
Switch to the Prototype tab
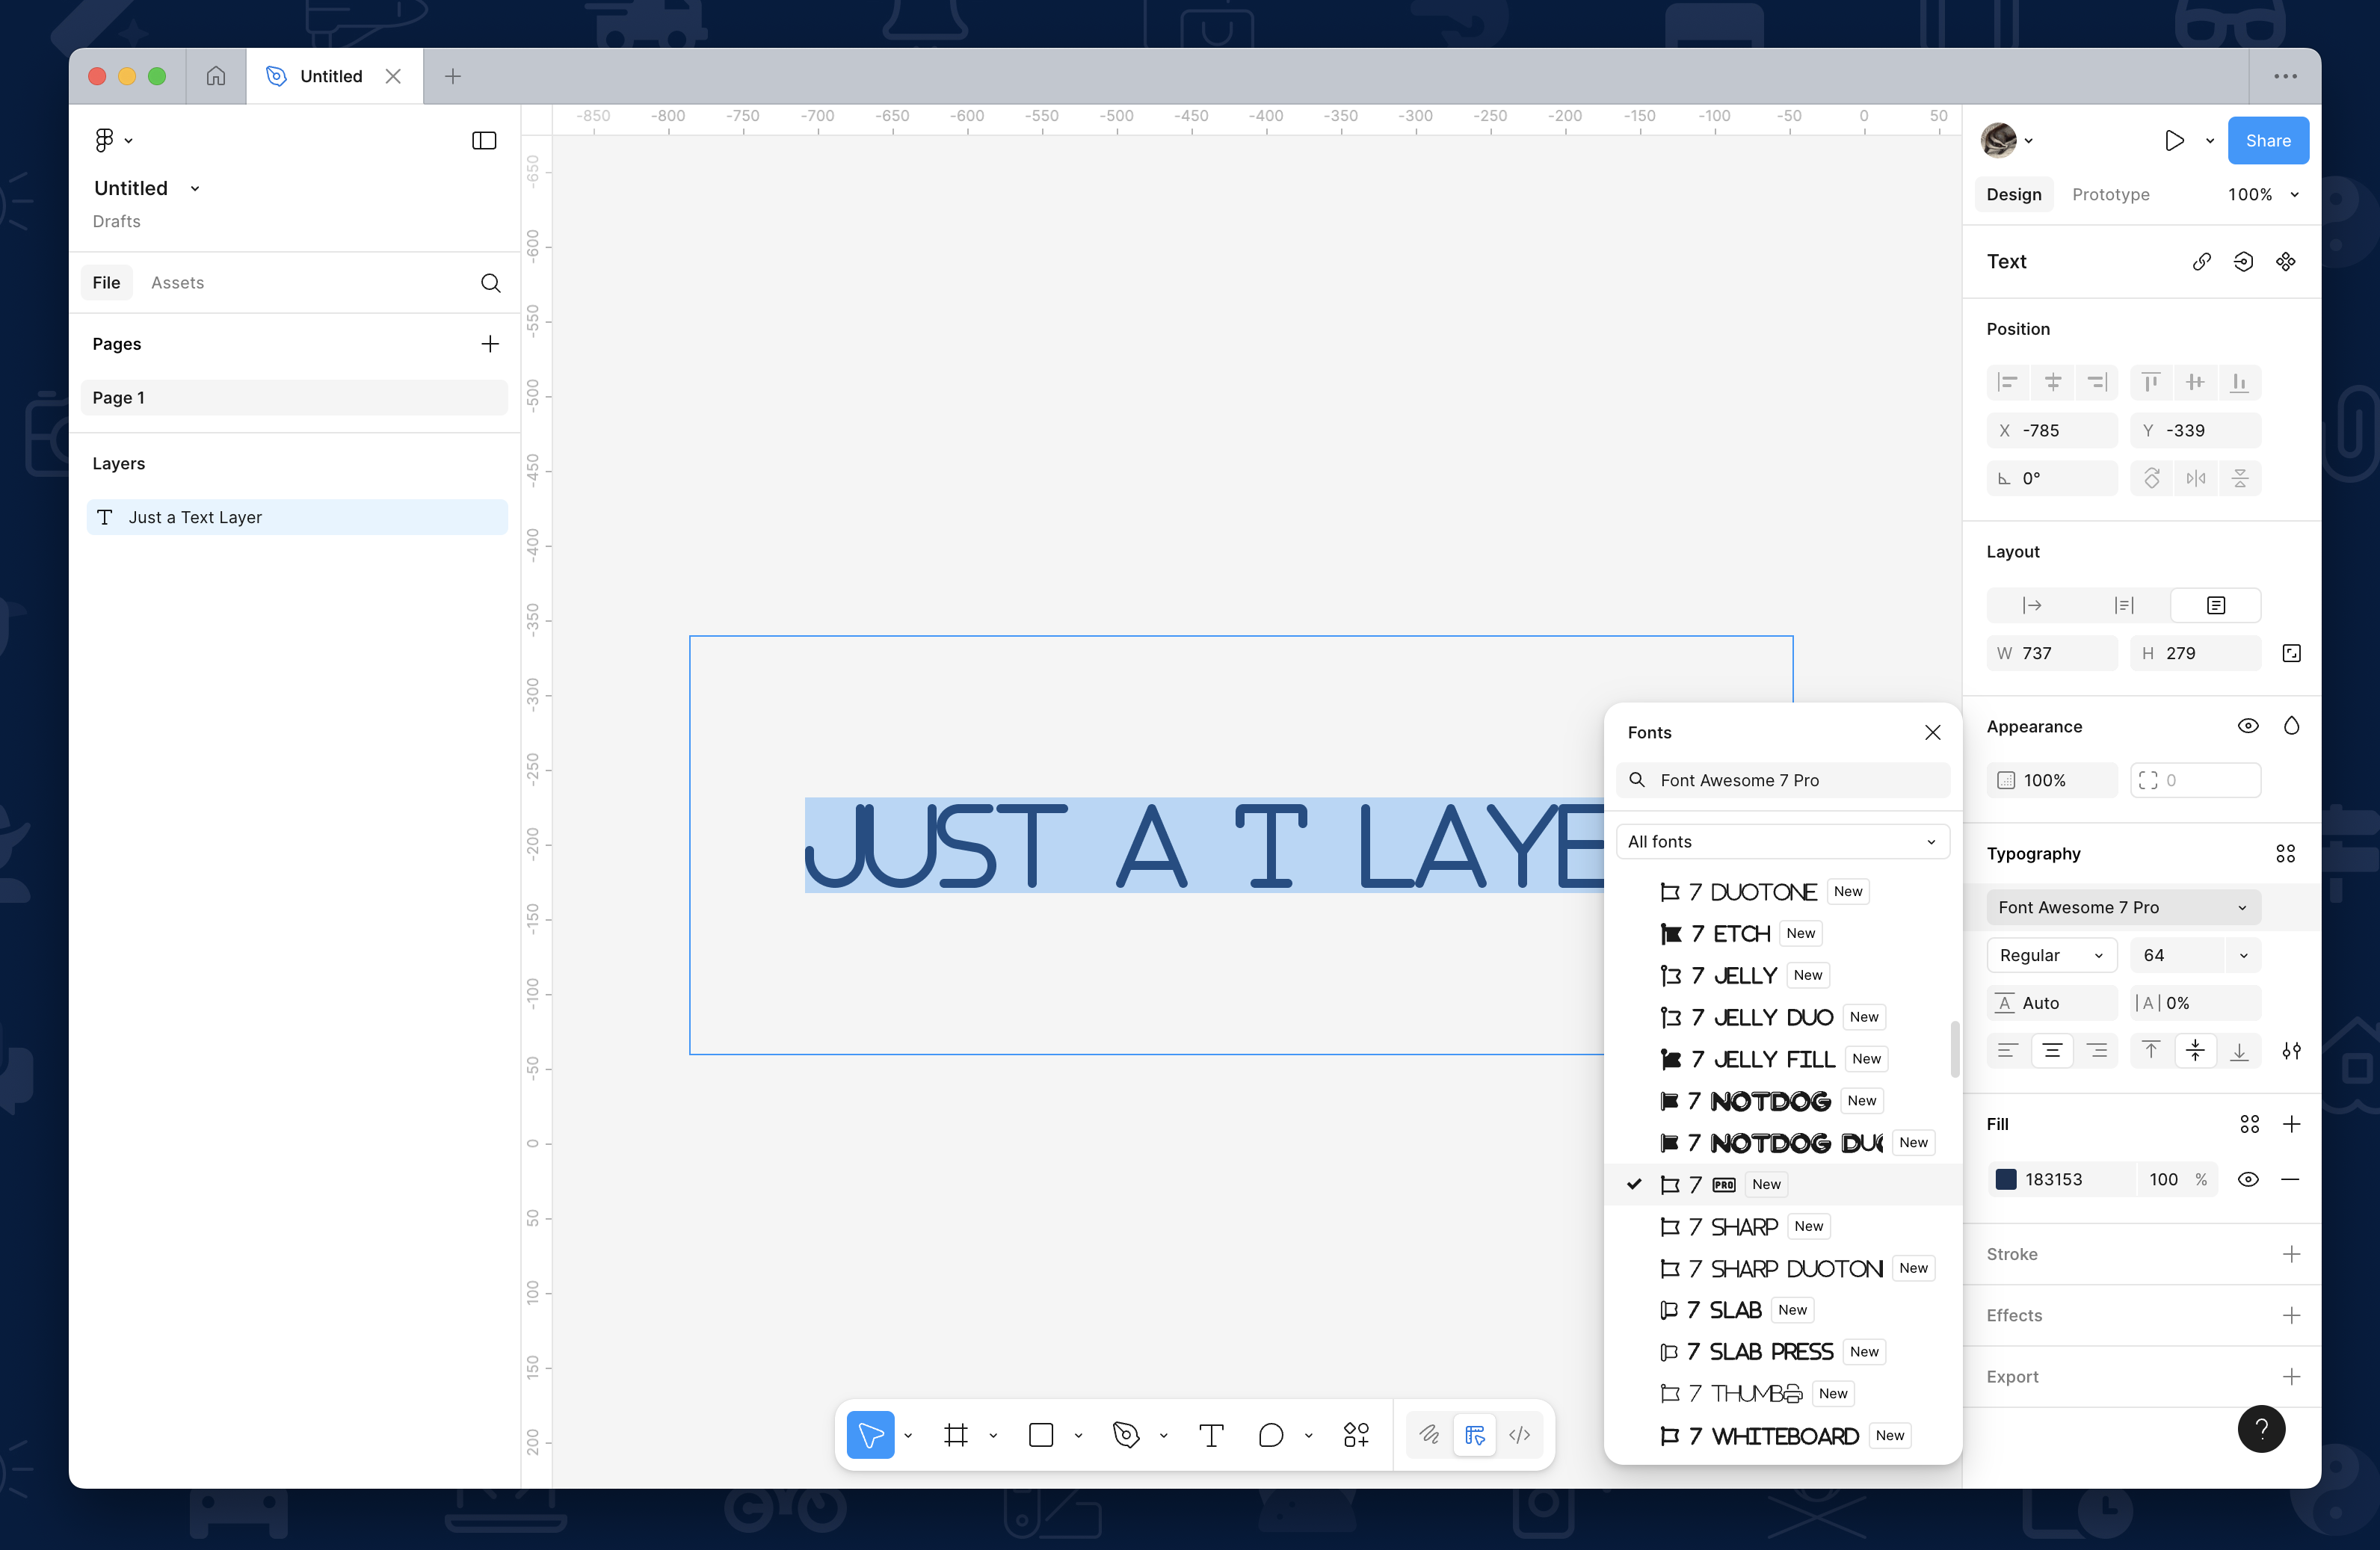tap(2110, 194)
